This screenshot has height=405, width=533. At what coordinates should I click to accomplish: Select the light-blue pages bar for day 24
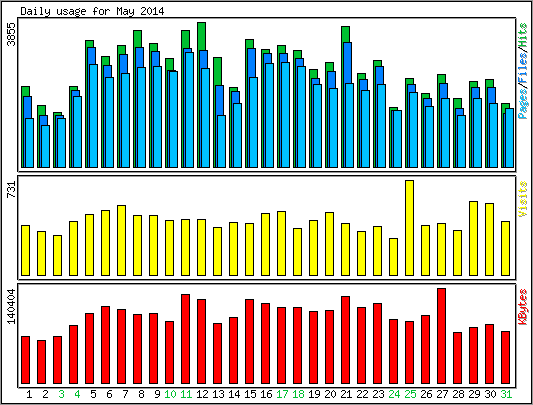397,139
